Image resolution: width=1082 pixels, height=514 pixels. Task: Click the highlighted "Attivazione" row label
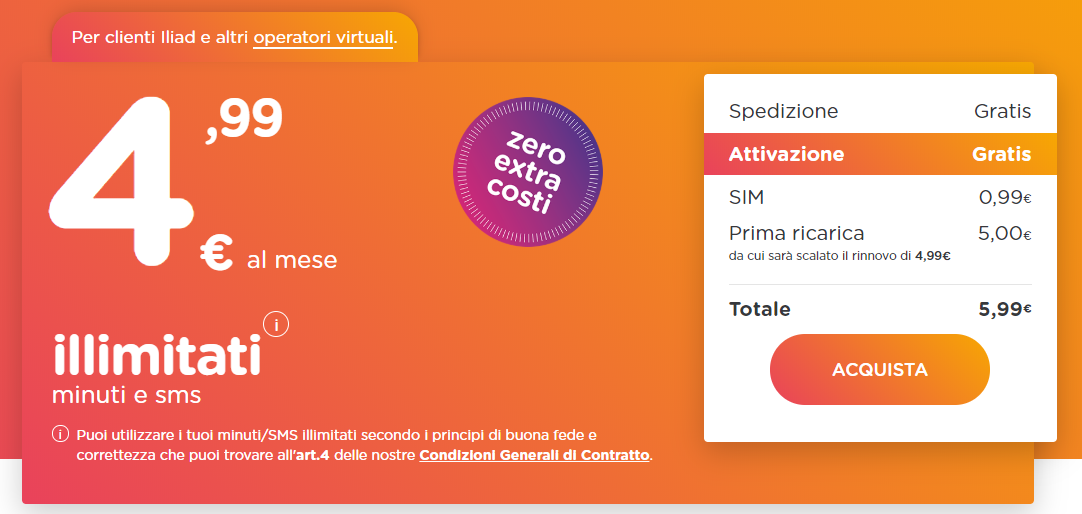[786, 154]
